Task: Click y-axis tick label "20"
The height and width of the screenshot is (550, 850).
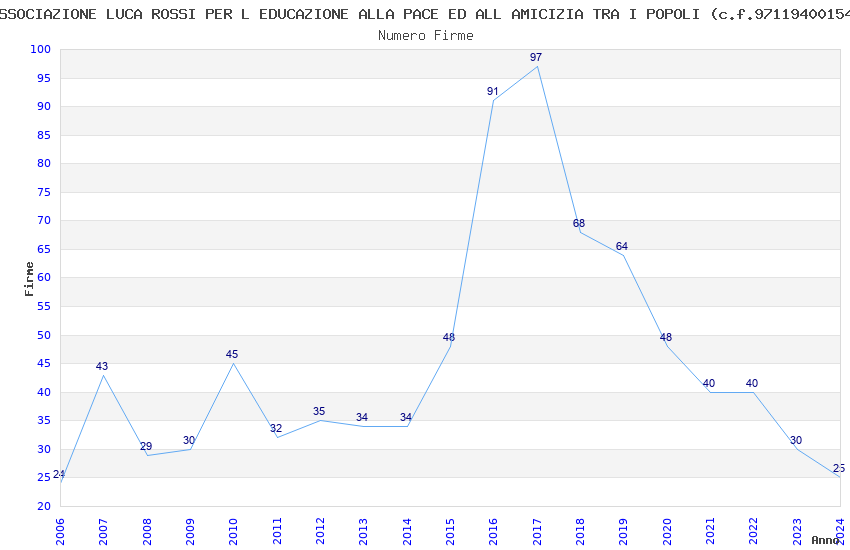Action: pos(44,506)
